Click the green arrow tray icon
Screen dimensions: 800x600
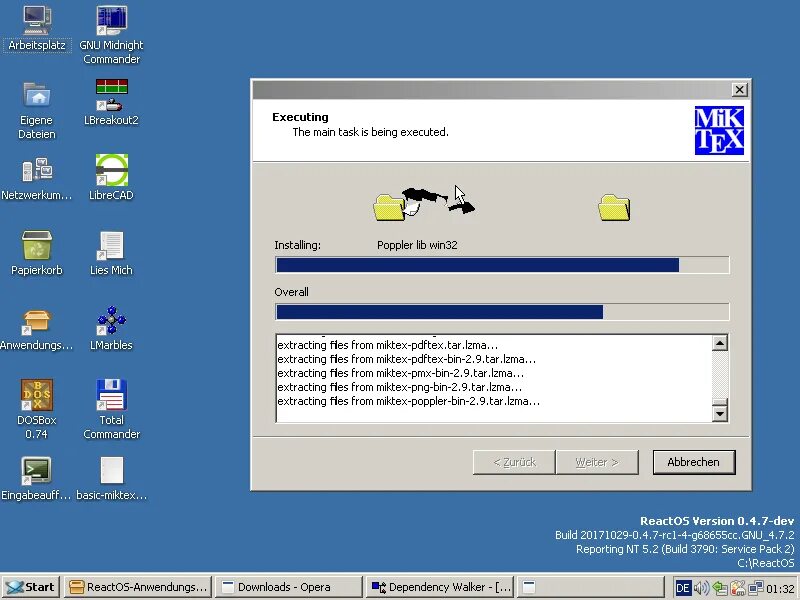coord(720,588)
